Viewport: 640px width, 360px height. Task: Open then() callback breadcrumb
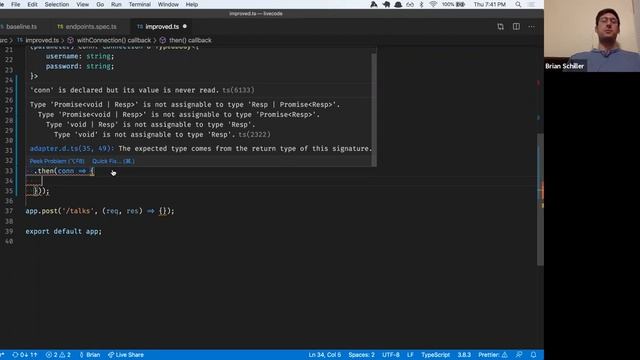(x=190, y=40)
